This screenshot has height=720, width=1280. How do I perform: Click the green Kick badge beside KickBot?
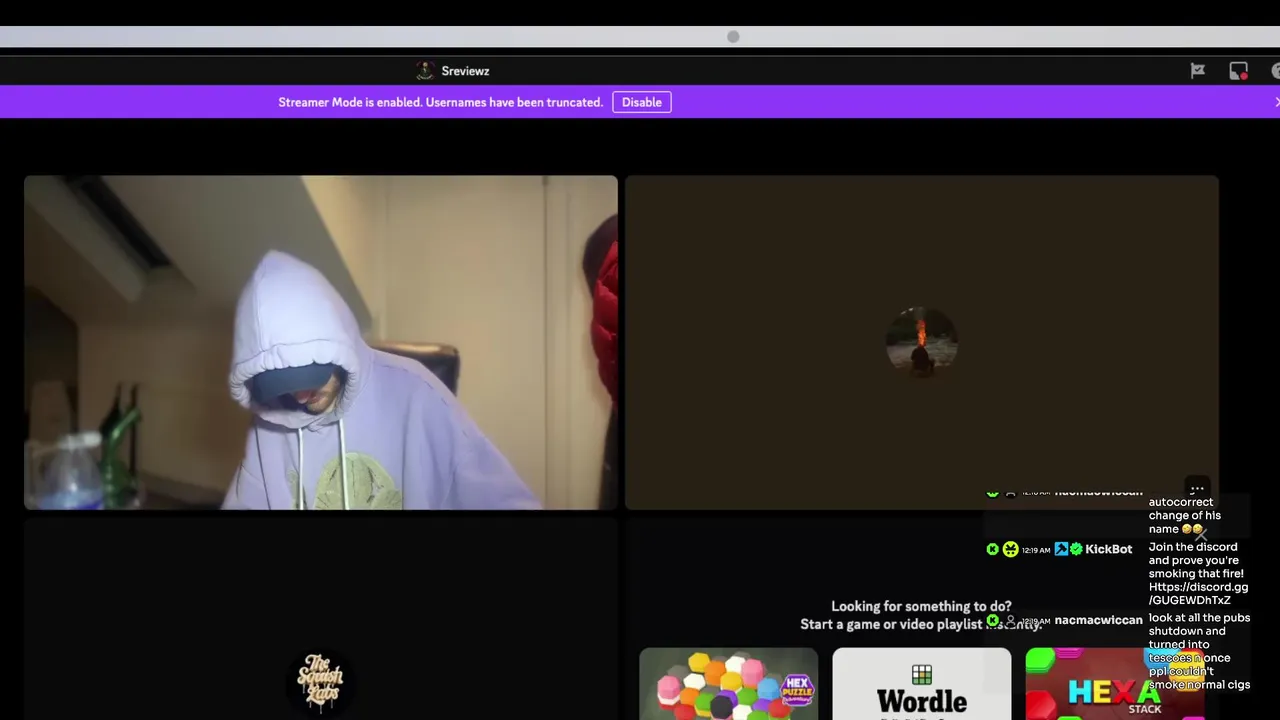(992, 549)
